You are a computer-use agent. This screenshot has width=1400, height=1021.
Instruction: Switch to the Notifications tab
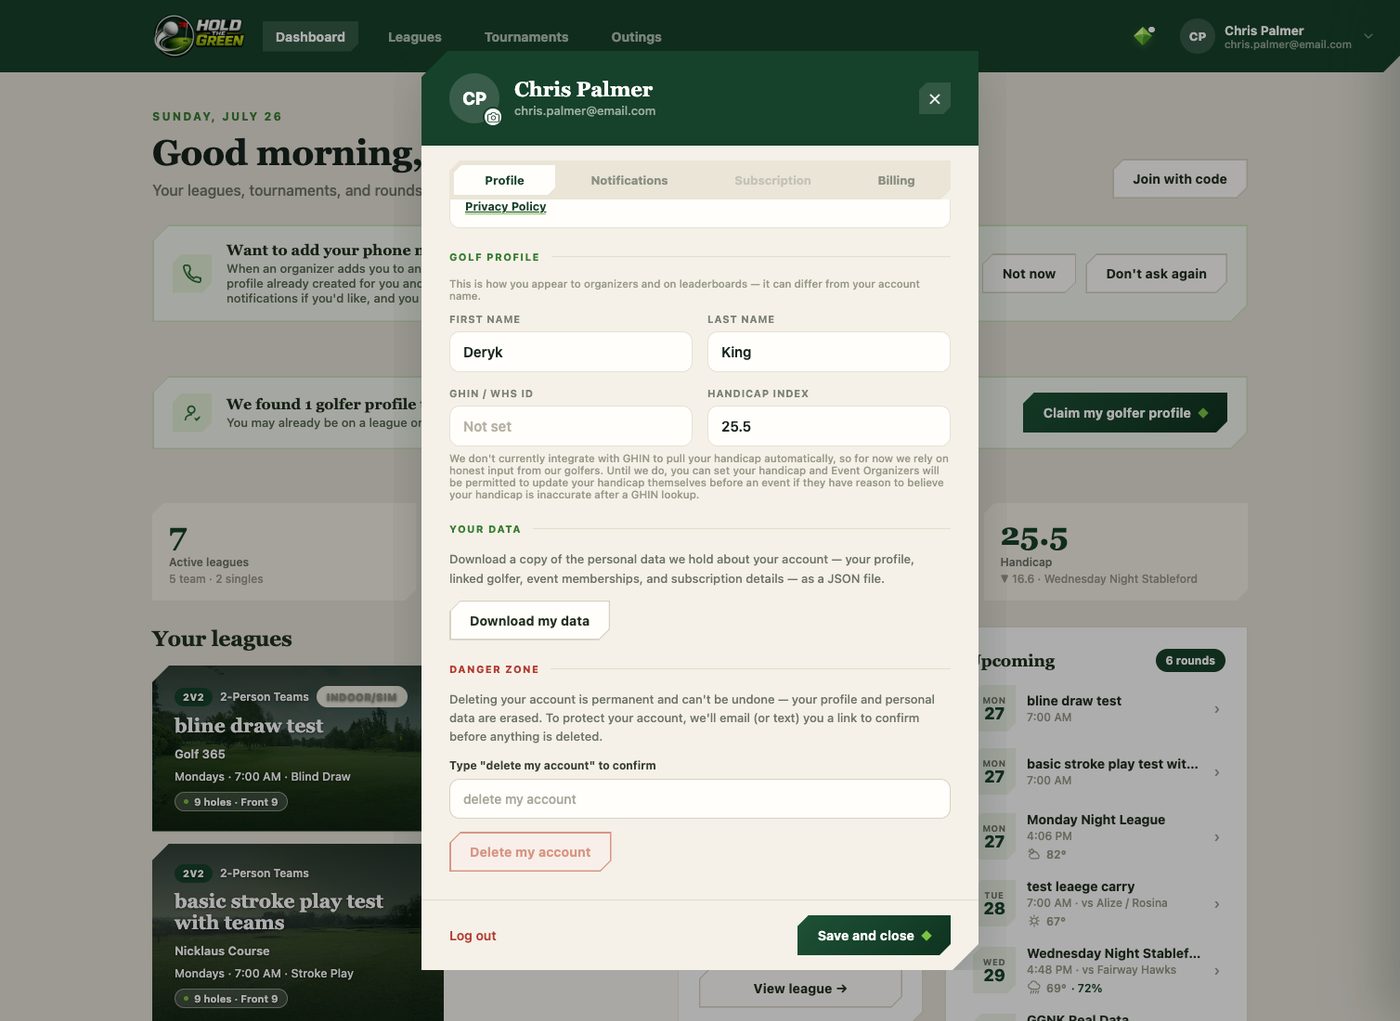pos(629,180)
